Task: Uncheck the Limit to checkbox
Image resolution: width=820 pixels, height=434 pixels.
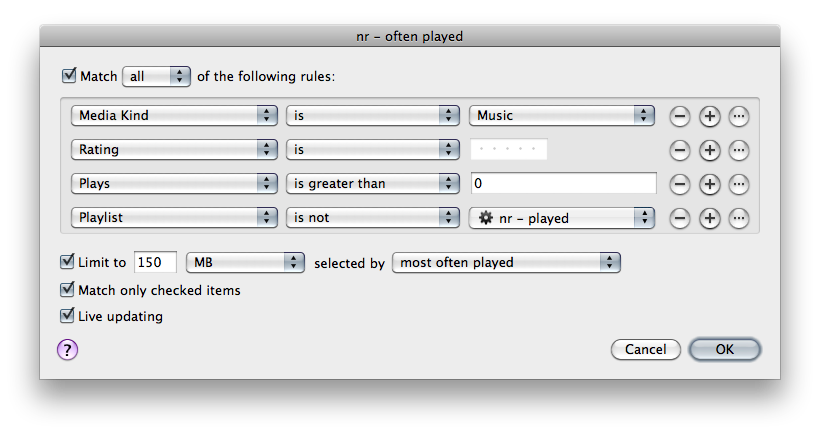Action: pyautogui.click(x=67, y=261)
